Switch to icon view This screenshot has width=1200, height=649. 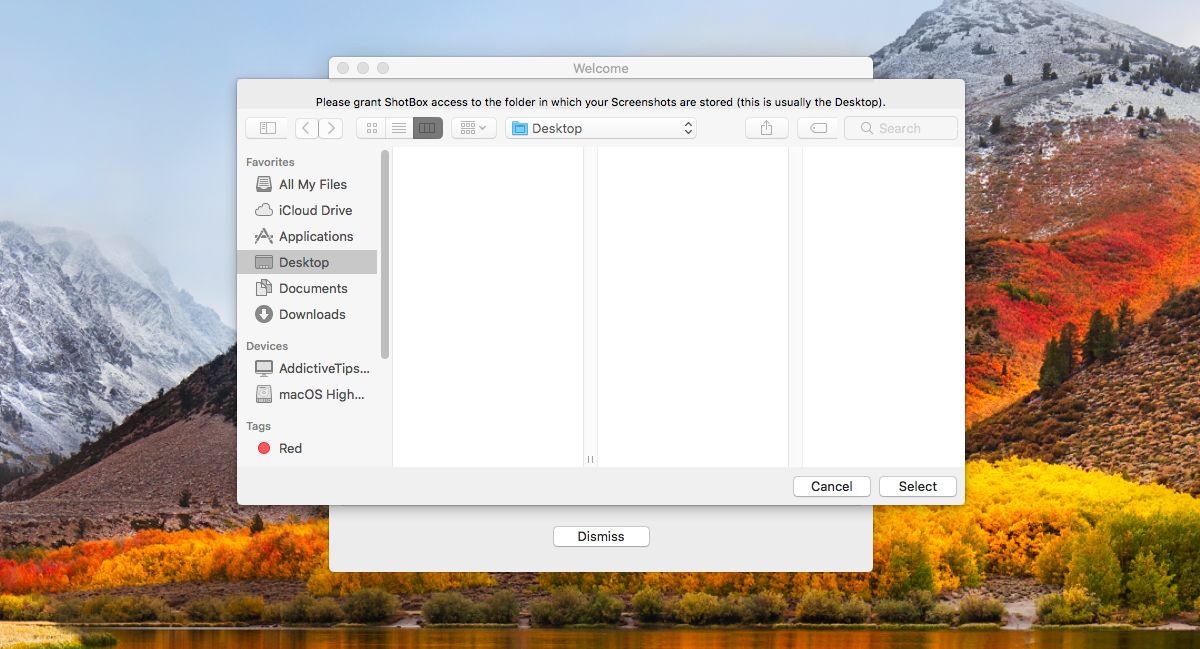click(372, 128)
